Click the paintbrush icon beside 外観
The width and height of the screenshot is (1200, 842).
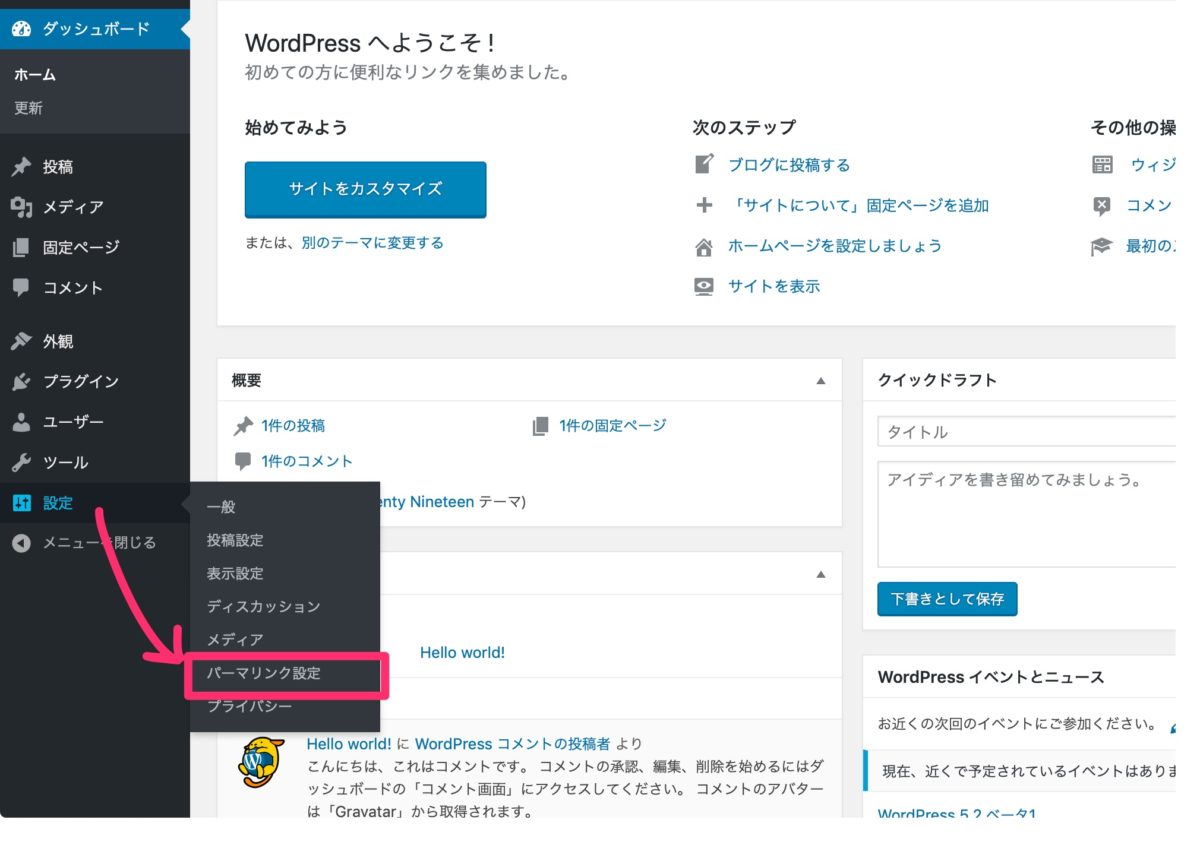tap(22, 341)
